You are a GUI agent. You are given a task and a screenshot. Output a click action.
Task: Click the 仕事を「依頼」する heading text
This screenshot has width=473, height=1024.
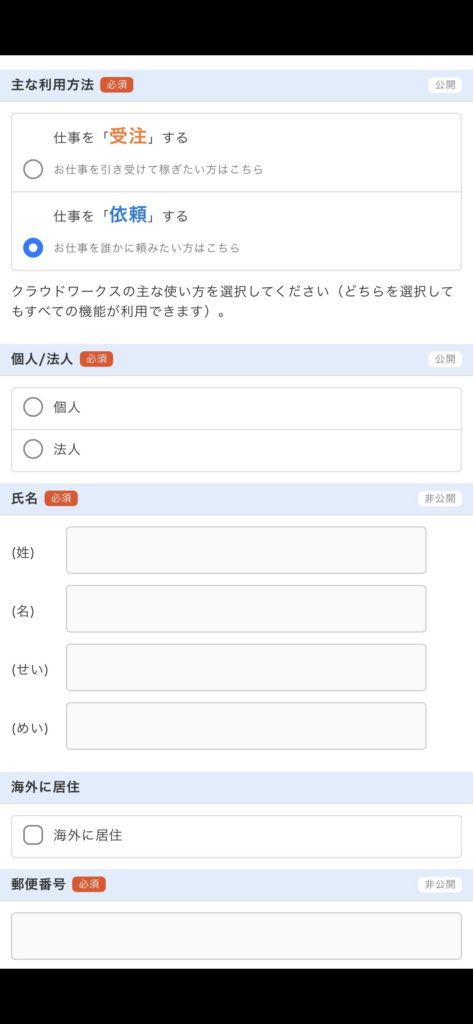(x=121, y=215)
